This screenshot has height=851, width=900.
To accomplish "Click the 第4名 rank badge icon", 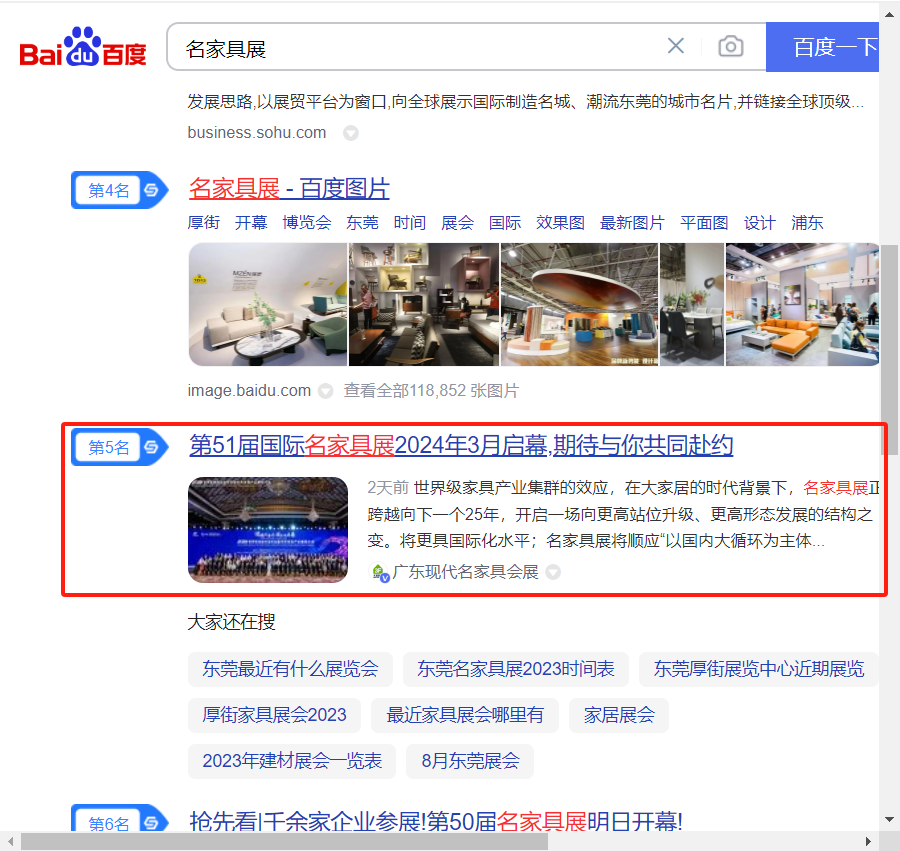I will [x=151, y=190].
